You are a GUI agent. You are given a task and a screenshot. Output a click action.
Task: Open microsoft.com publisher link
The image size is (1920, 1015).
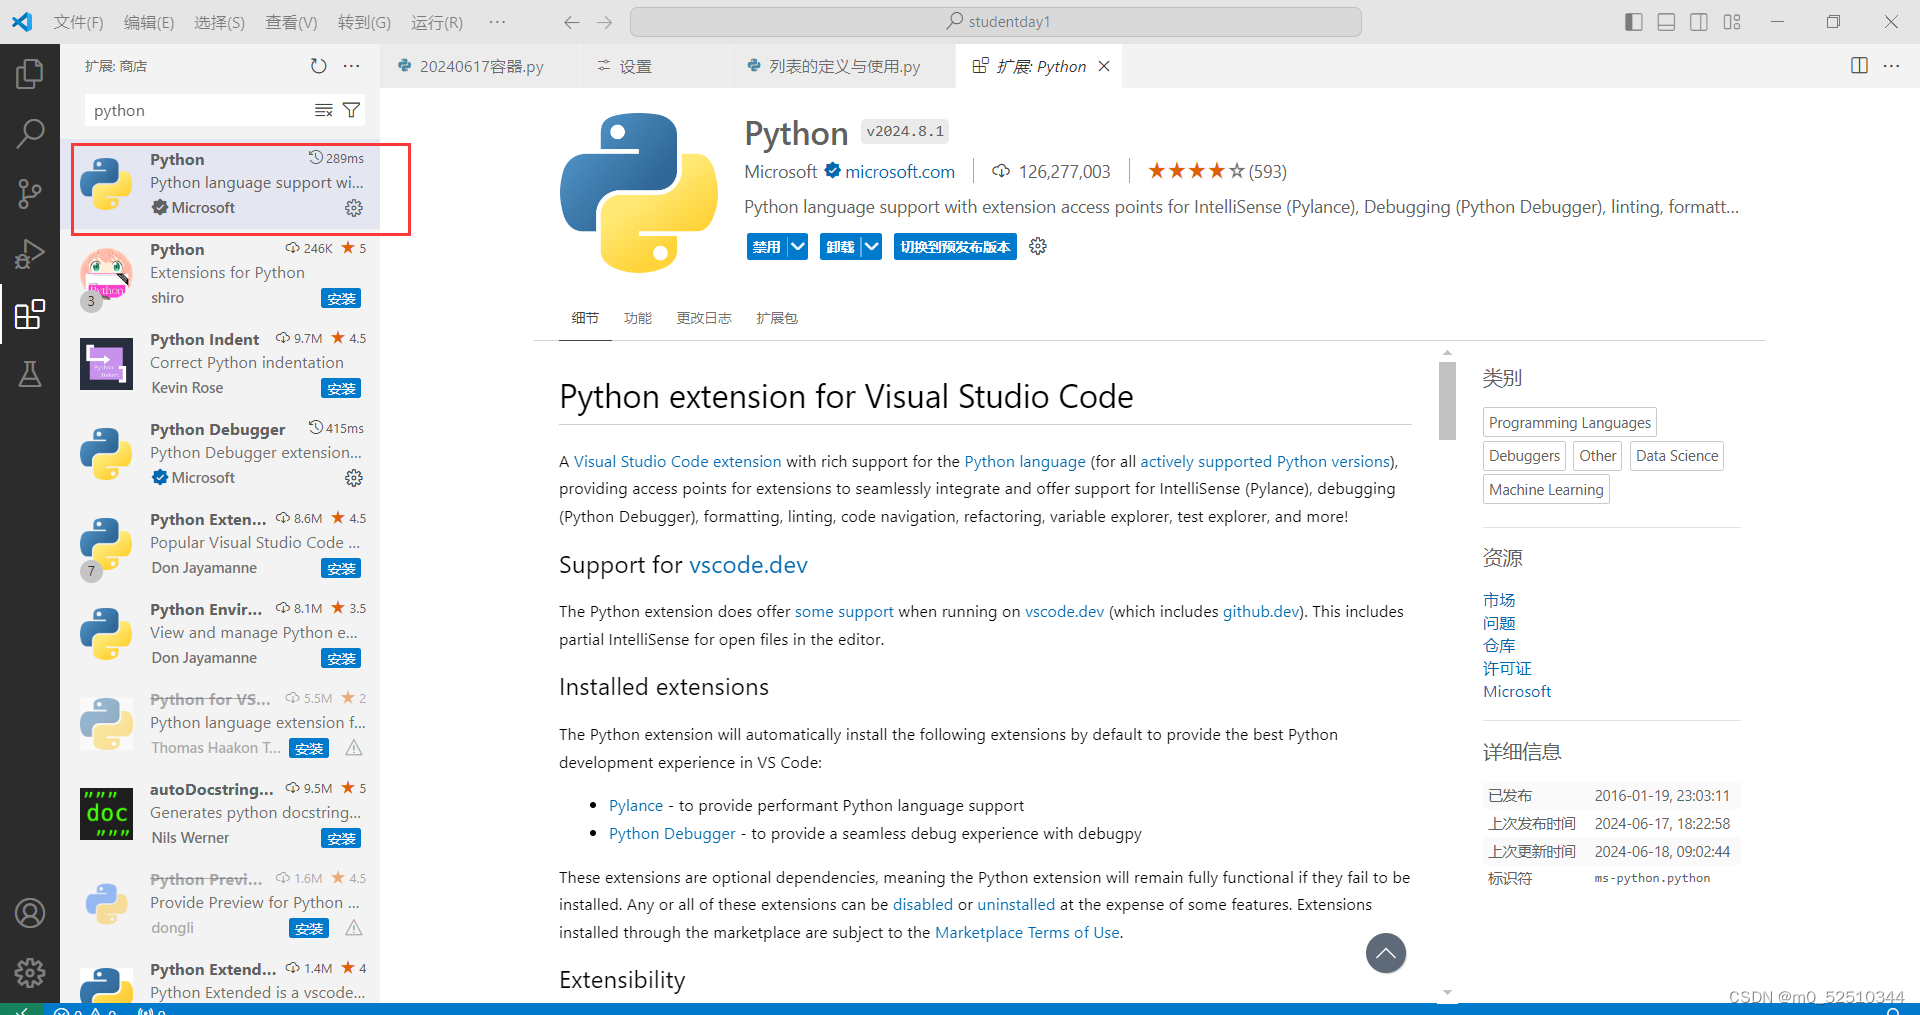(x=900, y=172)
